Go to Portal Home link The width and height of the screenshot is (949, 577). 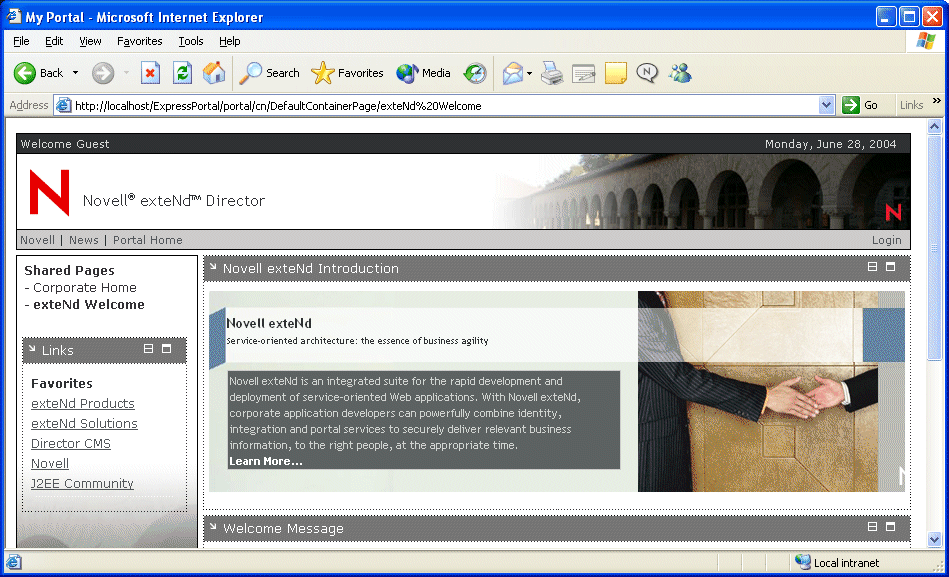click(148, 240)
